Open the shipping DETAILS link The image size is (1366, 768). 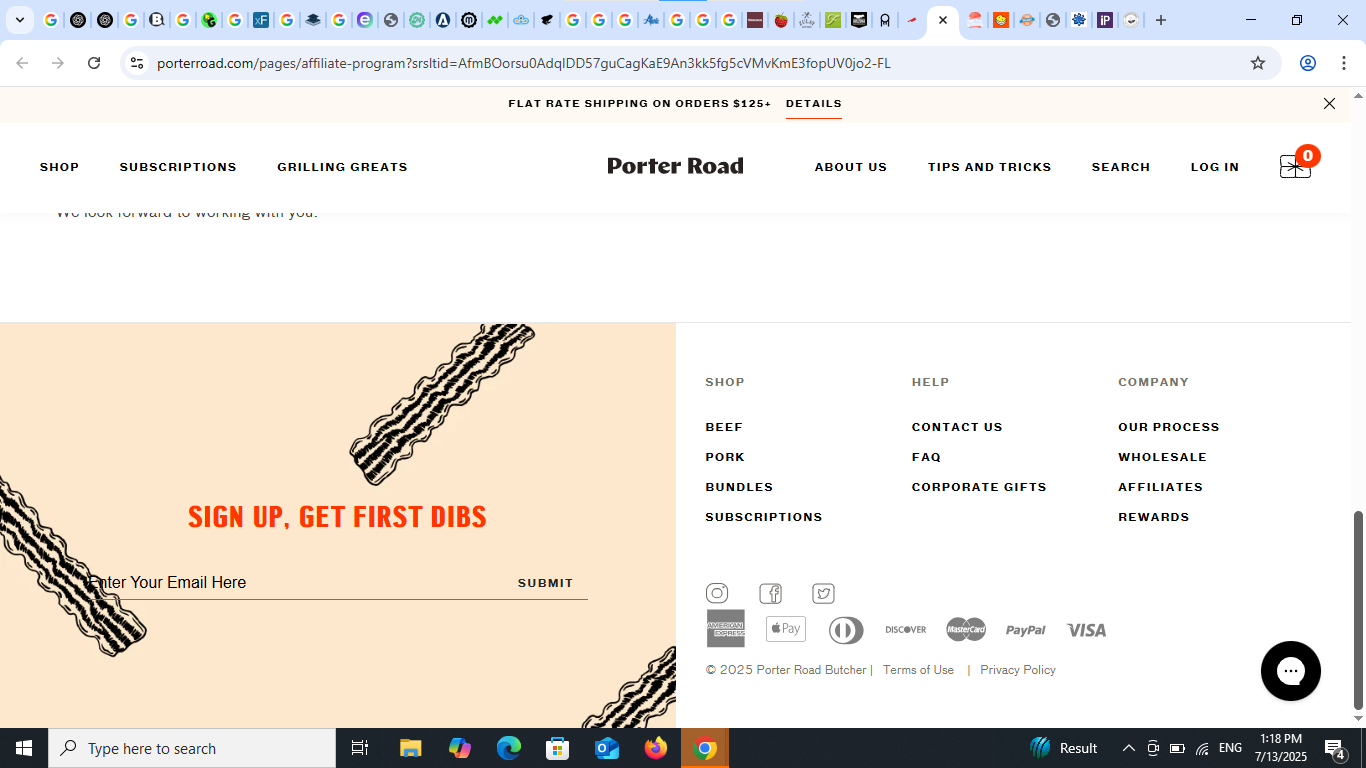coord(814,104)
